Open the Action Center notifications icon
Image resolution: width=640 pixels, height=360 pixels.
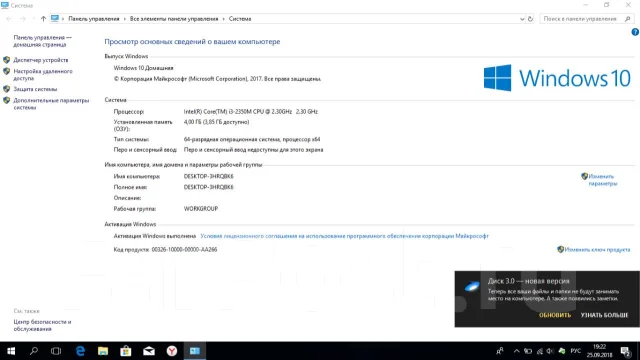click(x=625, y=351)
